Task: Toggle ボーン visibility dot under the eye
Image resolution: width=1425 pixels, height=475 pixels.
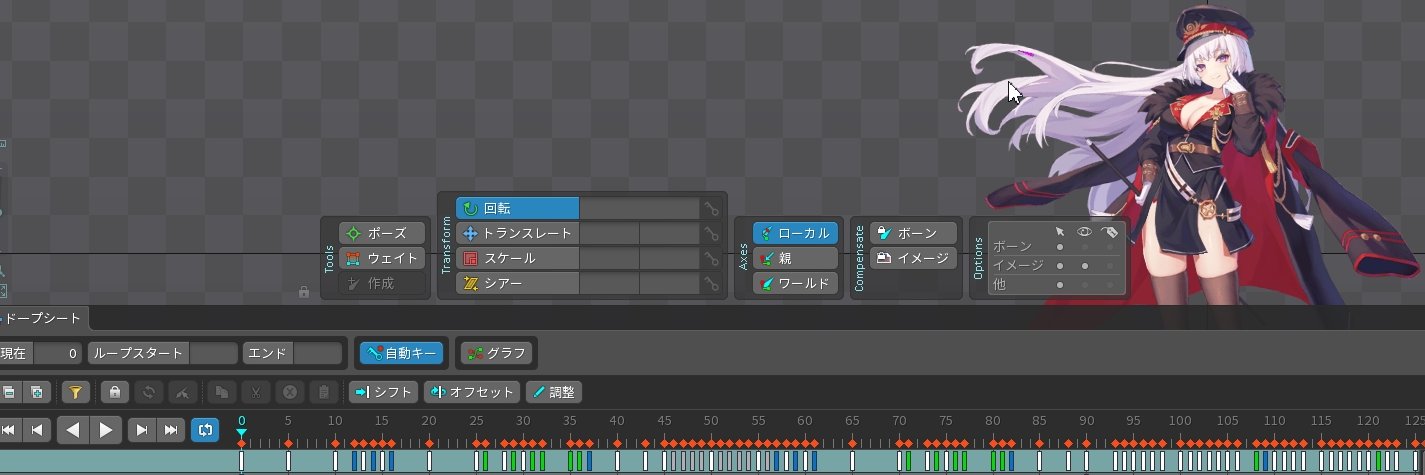Action: click(1084, 247)
